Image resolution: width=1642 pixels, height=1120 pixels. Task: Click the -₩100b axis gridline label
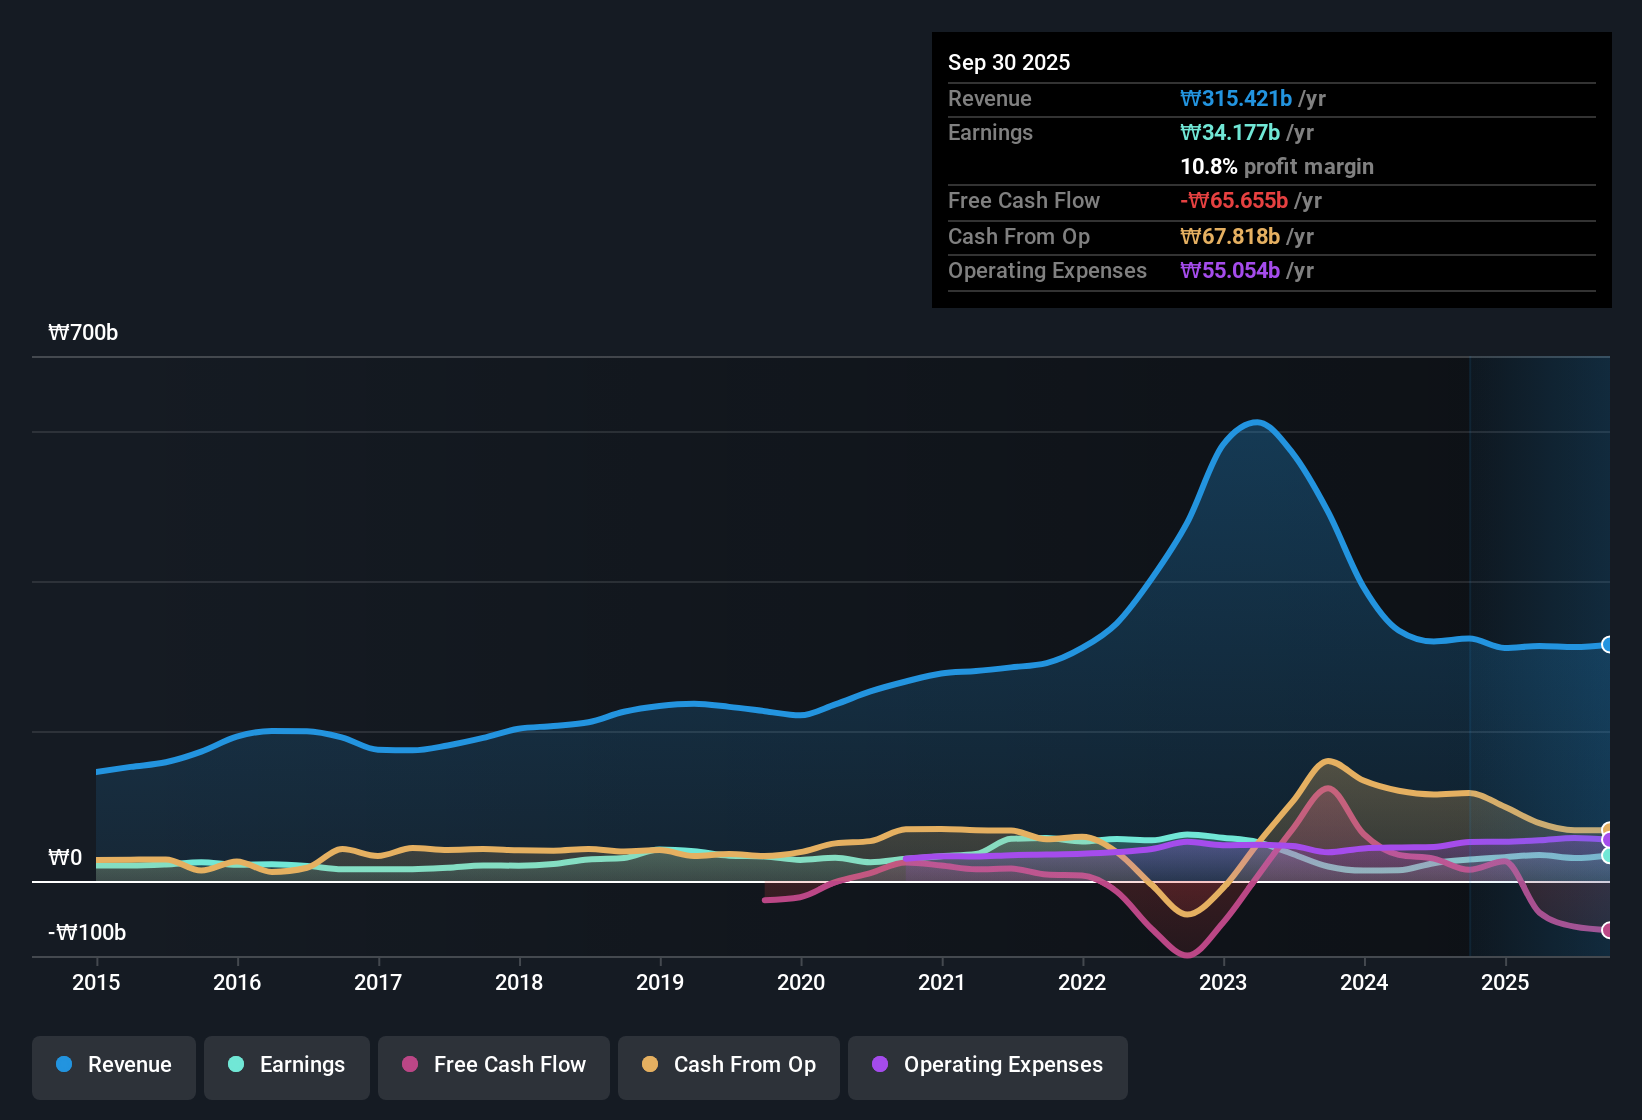tap(85, 932)
